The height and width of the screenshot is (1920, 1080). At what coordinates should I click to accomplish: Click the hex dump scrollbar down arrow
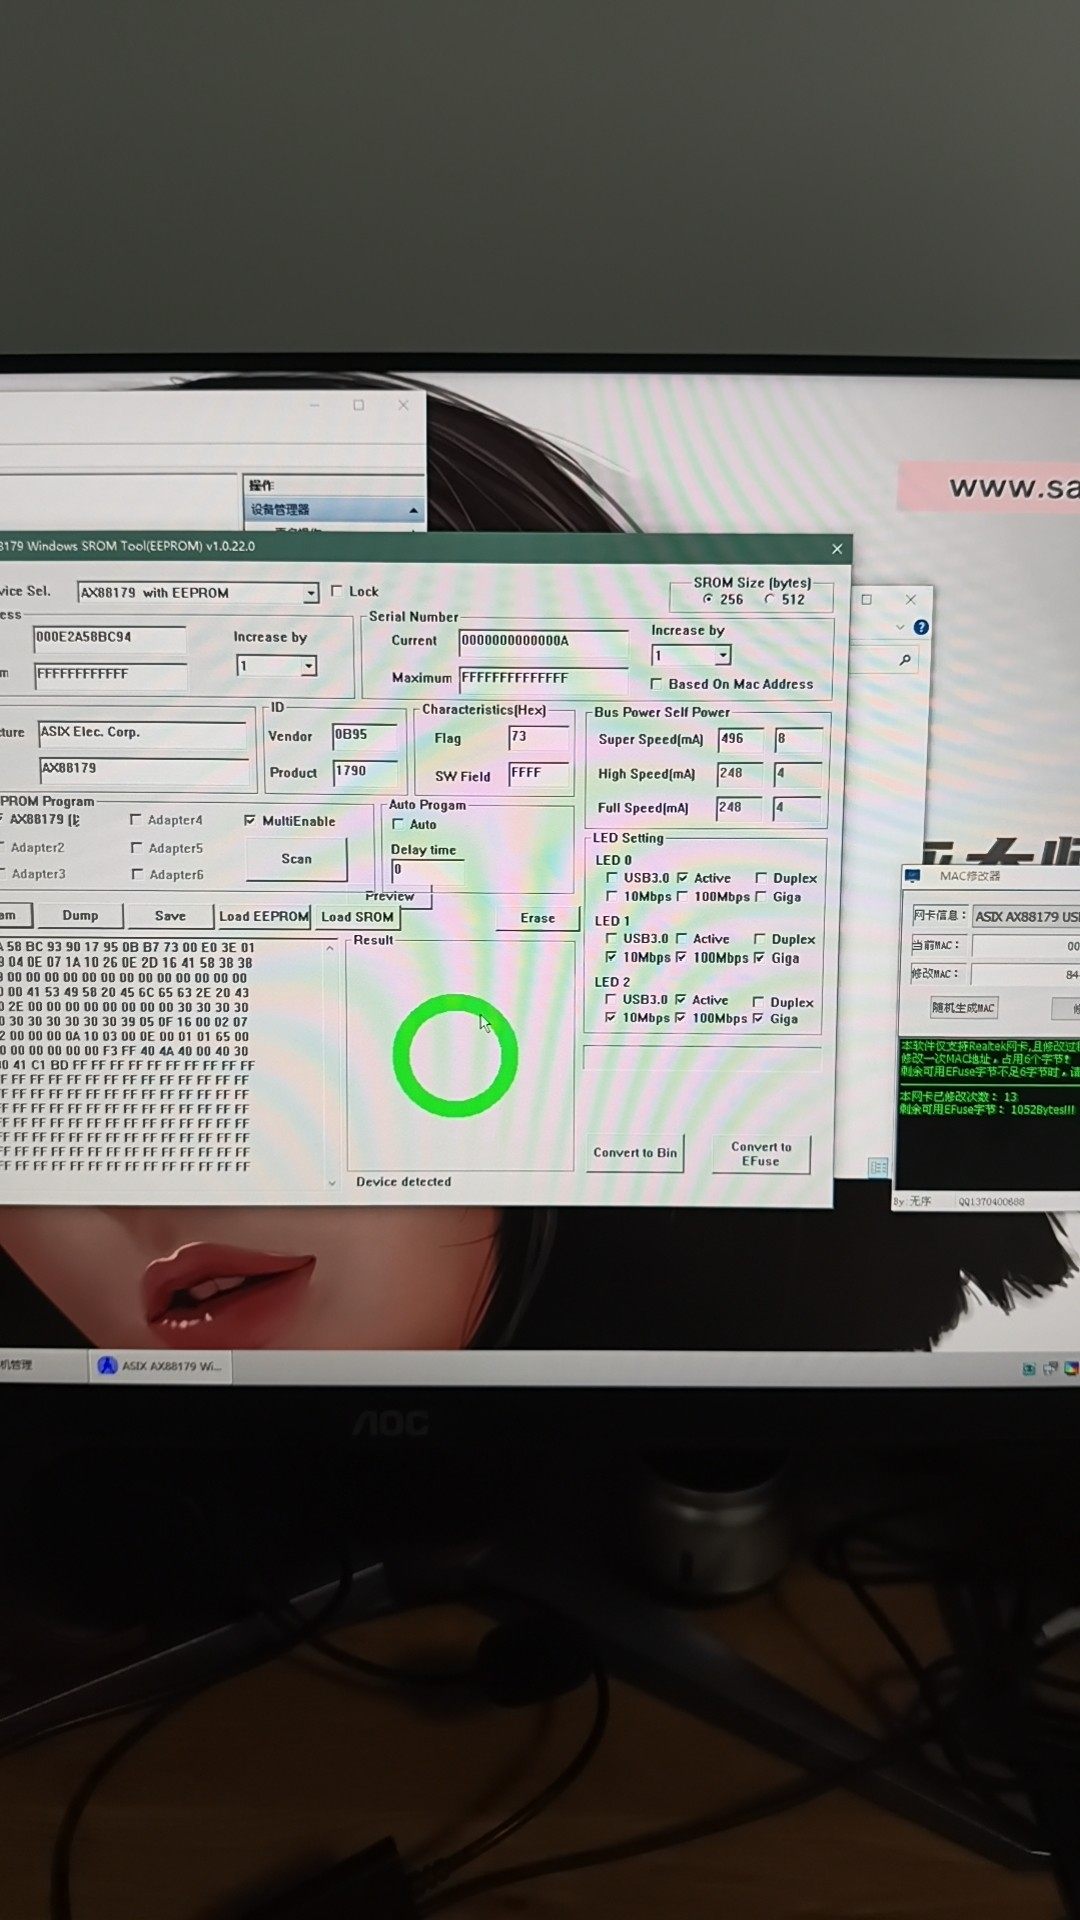pyautogui.click(x=332, y=1182)
